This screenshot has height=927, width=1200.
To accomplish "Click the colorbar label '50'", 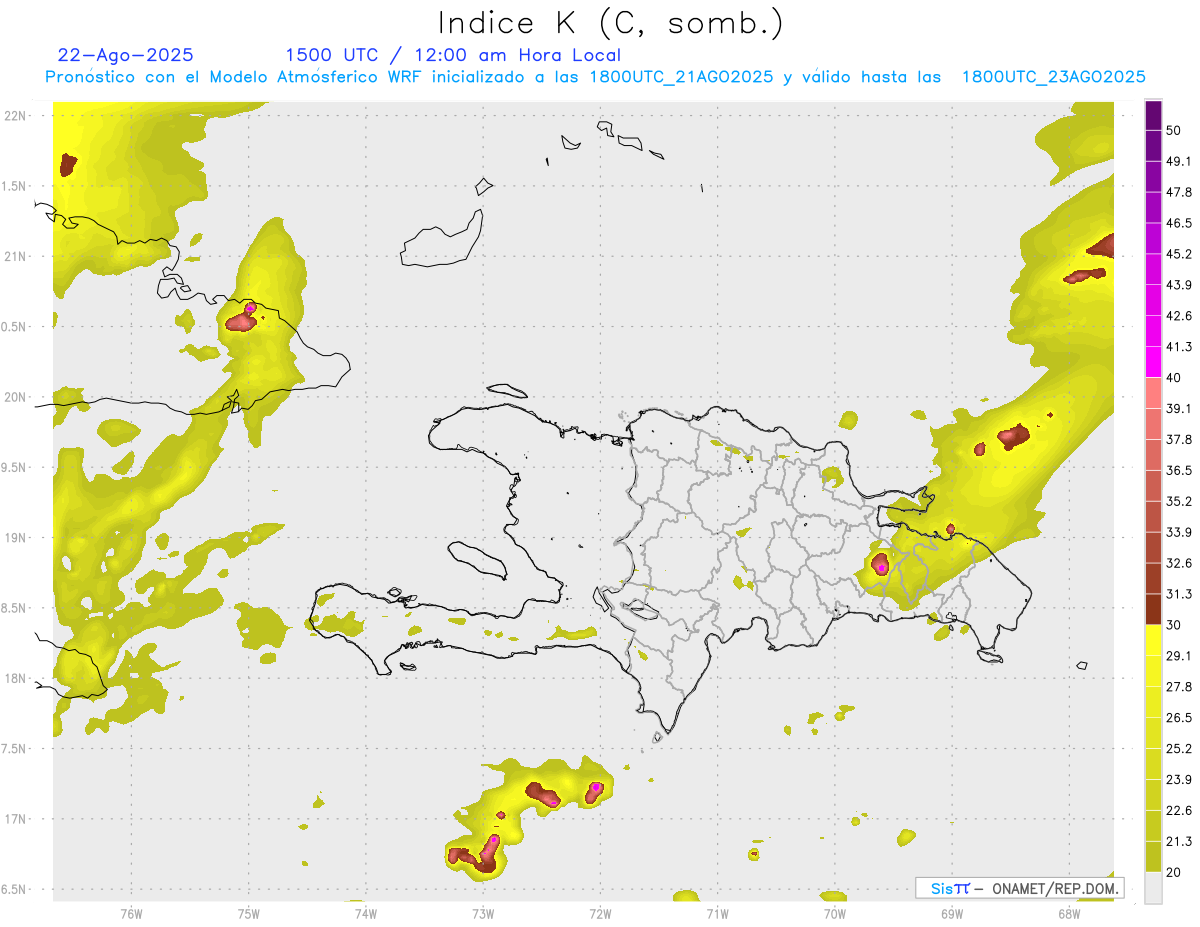I will pos(1174,130).
